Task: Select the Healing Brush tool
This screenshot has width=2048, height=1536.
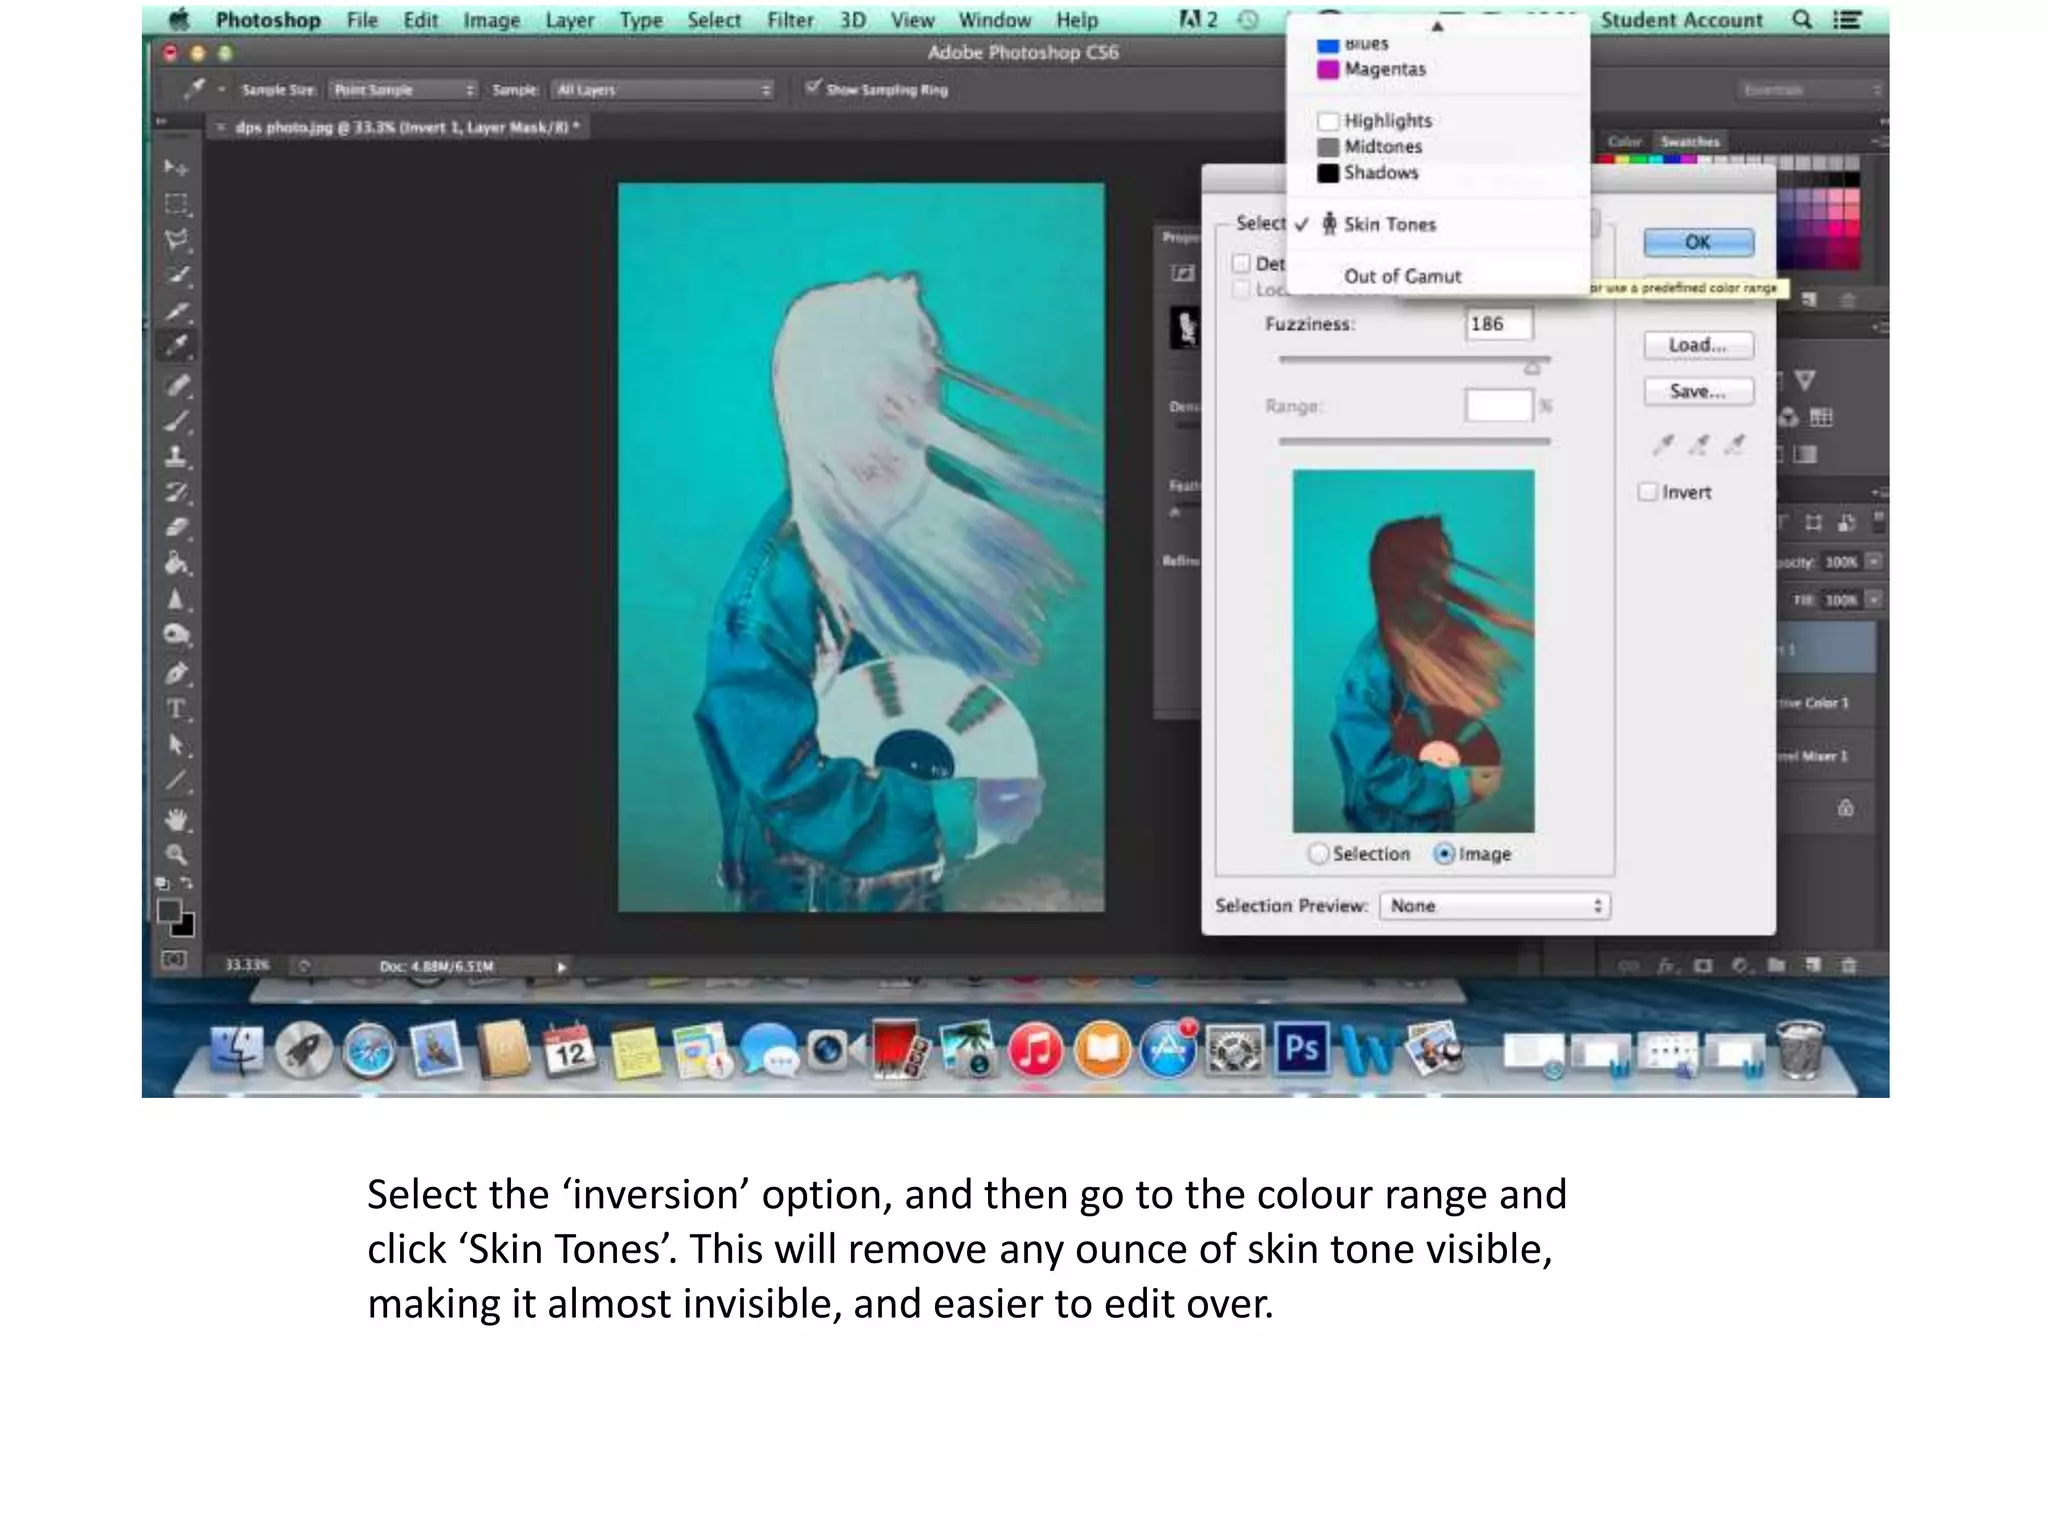Action: coord(176,385)
